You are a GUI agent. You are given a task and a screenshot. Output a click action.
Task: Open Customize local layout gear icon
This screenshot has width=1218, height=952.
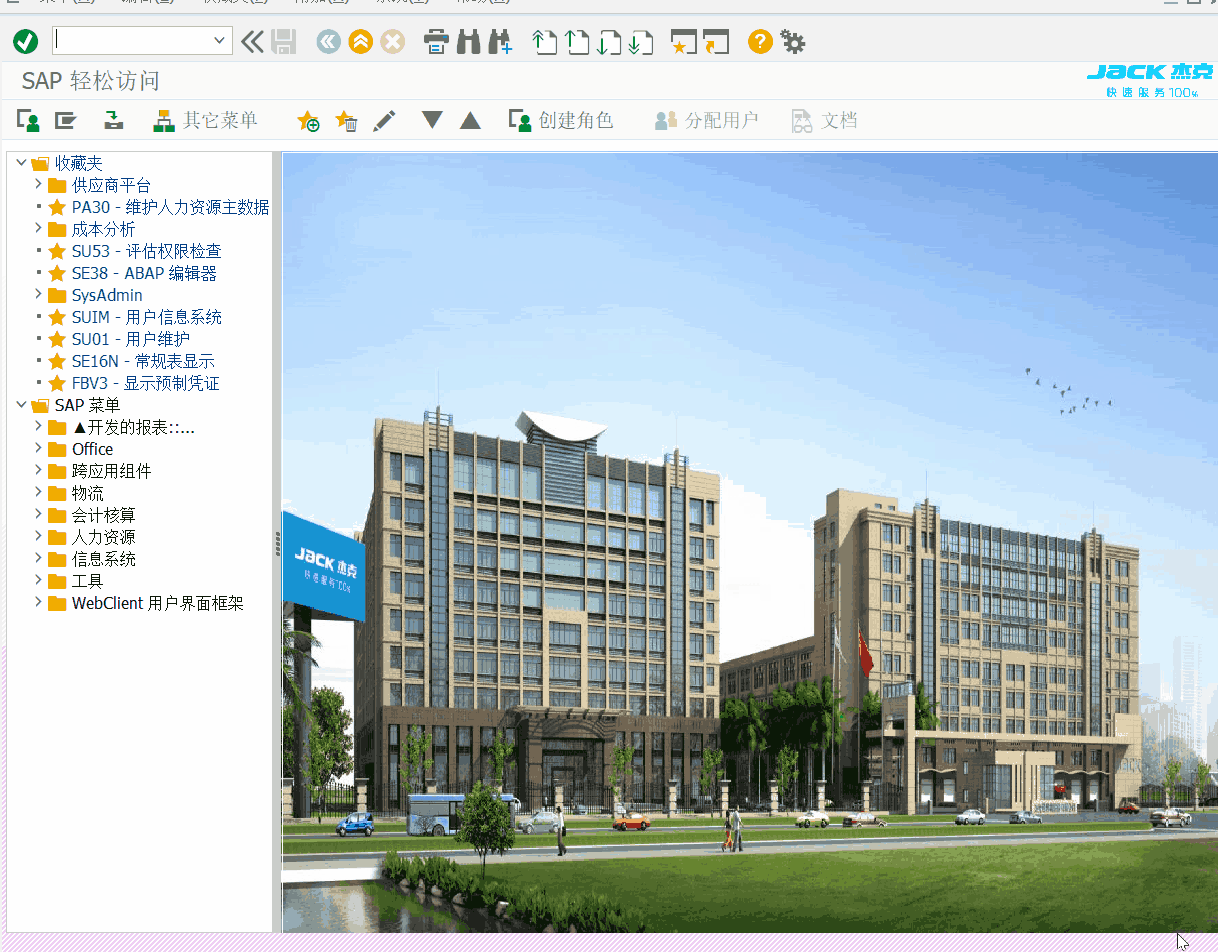[x=792, y=41]
